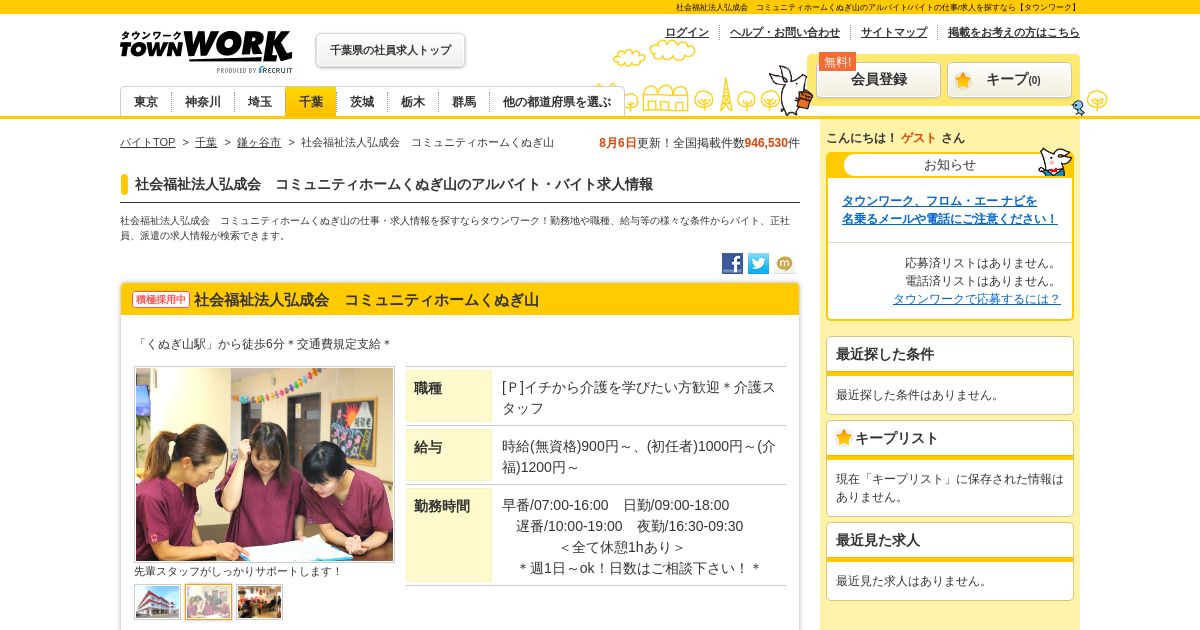This screenshot has width=1200, height=630.
Task: Click job title コミュニティホームくぬぎ山 in yellow header
Action: pos(366,300)
